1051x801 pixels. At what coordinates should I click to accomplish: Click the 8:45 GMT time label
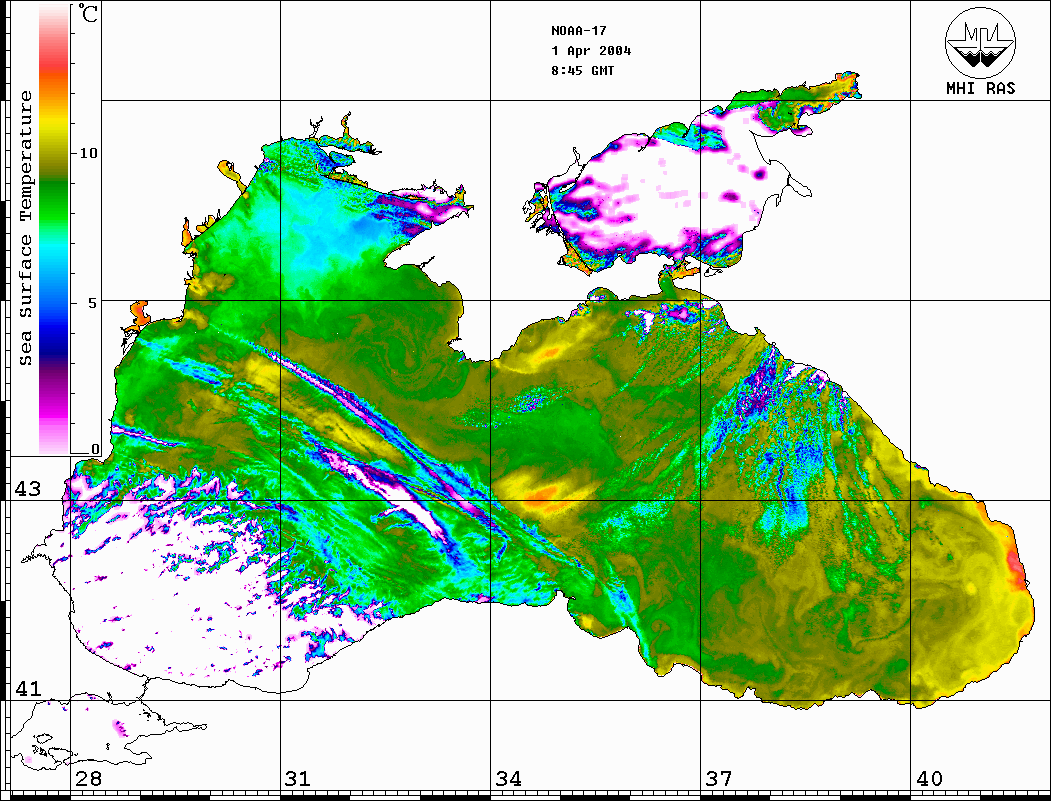point(583,71)
